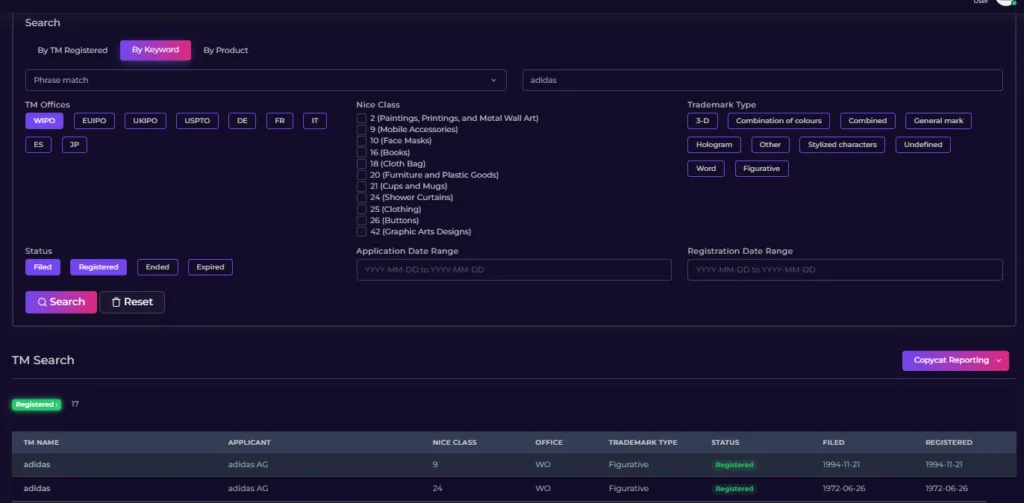Sort by NICE CLASS column header

point(455,442)
